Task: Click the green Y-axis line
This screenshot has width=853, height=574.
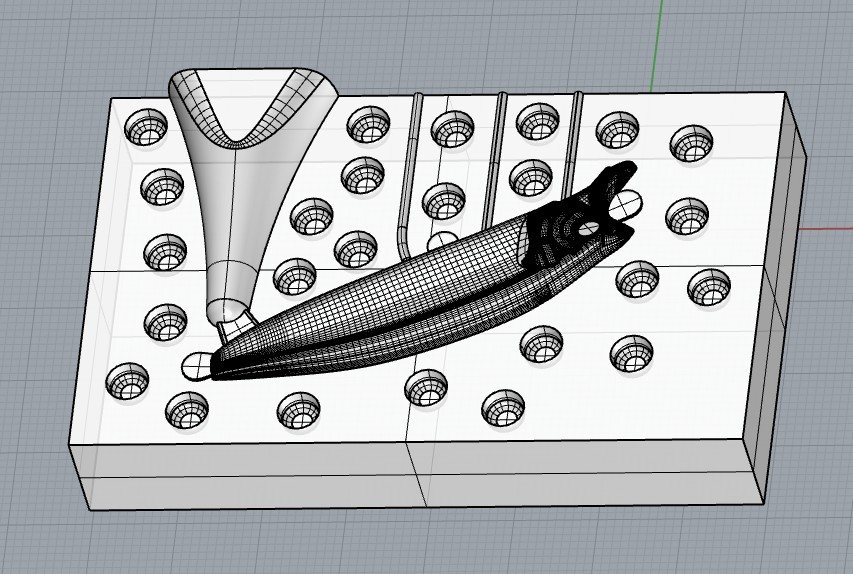Action: coord(657,45)
